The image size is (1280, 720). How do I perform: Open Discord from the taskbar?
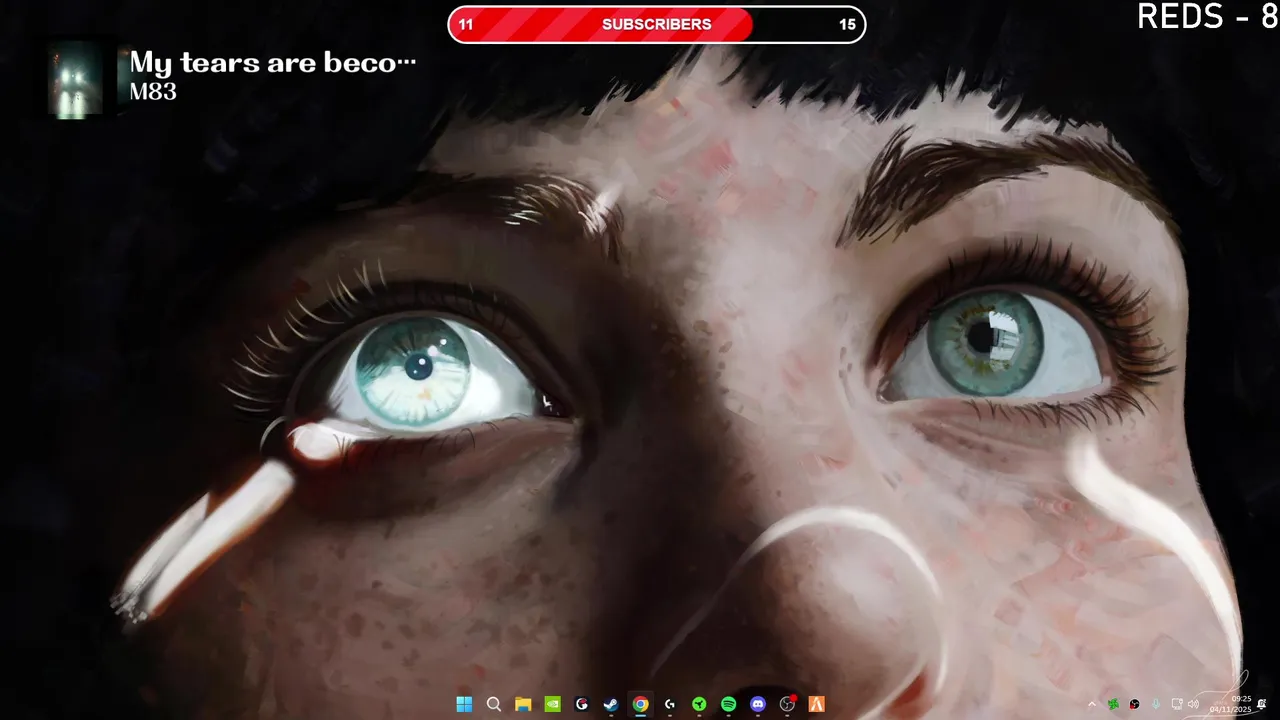coord(758,704)
